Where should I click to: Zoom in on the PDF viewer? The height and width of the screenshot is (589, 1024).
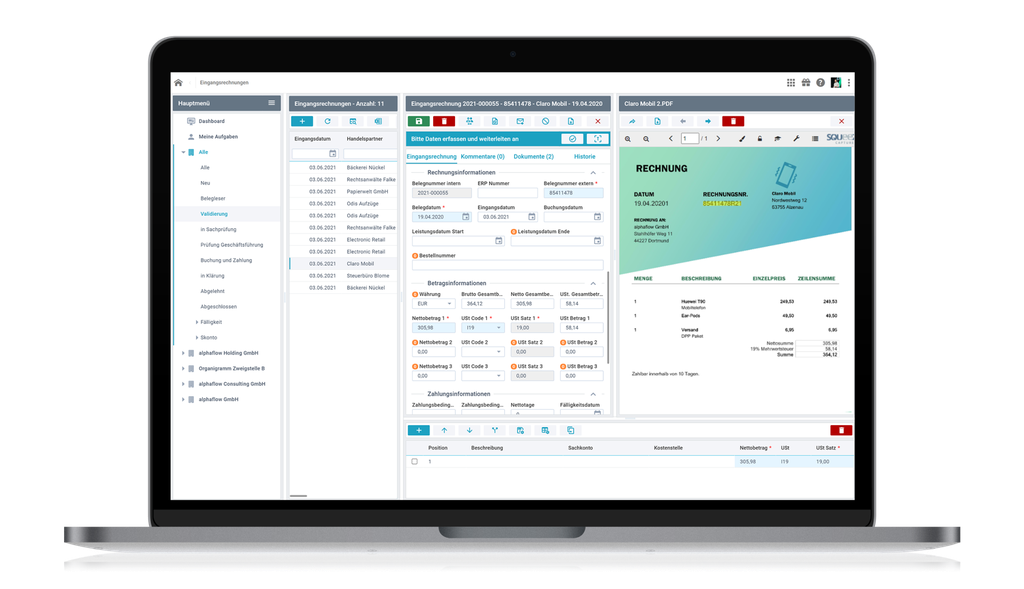point(628,139)
